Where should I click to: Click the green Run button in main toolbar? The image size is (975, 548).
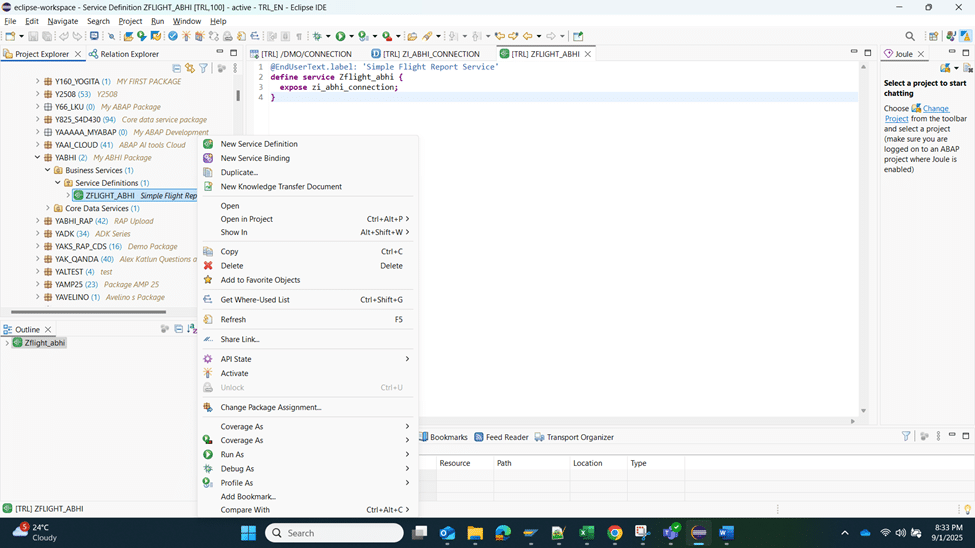coord(340,36)
